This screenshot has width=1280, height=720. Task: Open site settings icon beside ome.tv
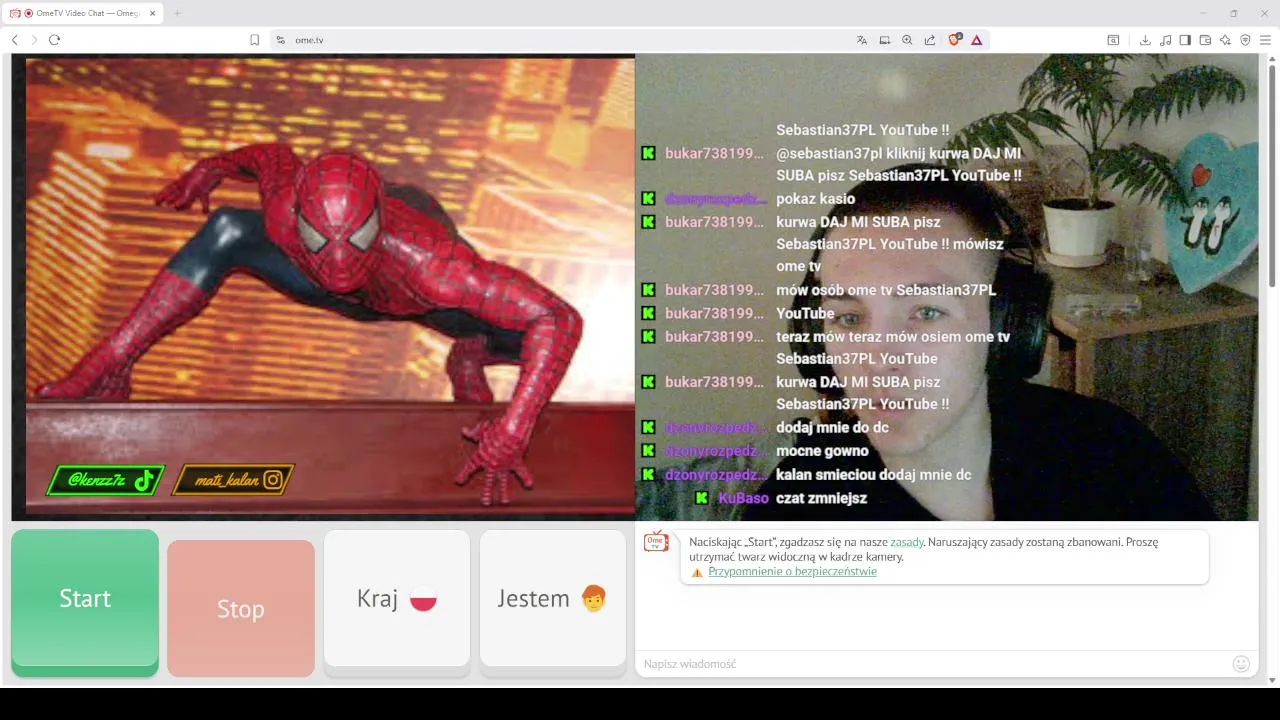(281, 40)
